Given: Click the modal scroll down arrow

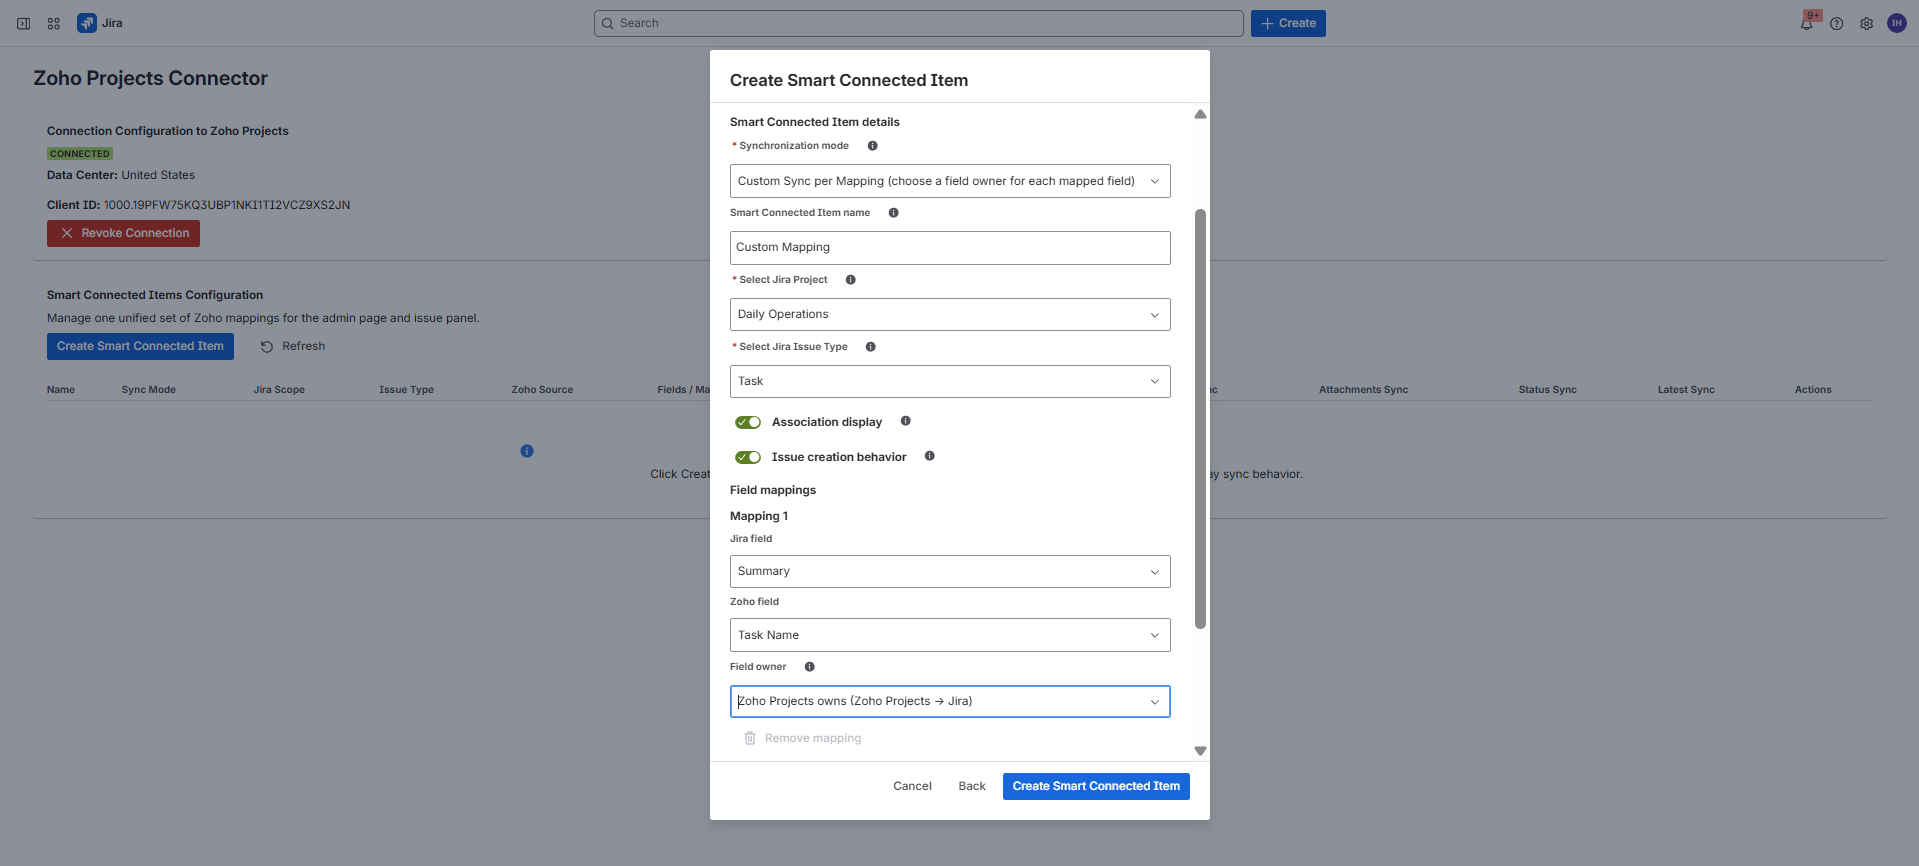Looking at the screenshot, I should coord(1200,751).
